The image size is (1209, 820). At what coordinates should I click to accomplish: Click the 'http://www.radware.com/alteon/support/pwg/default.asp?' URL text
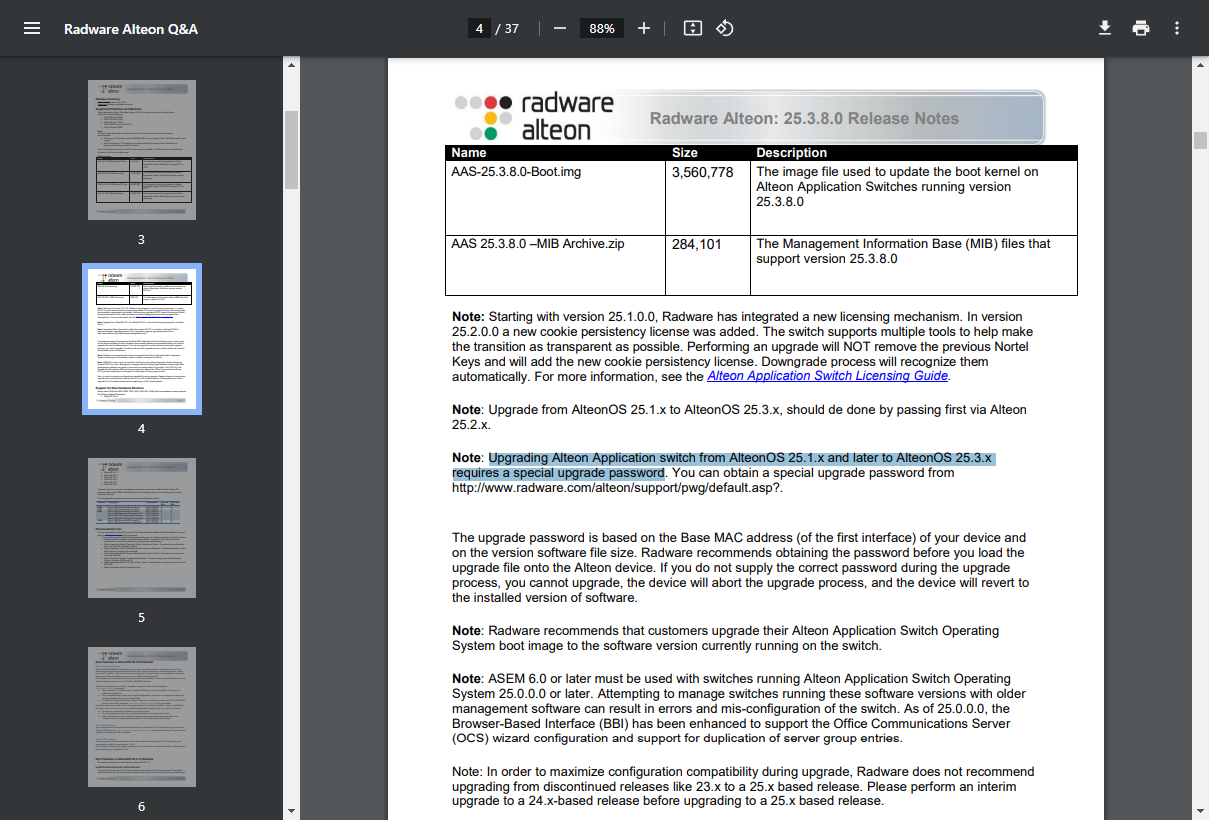point(617,488)
